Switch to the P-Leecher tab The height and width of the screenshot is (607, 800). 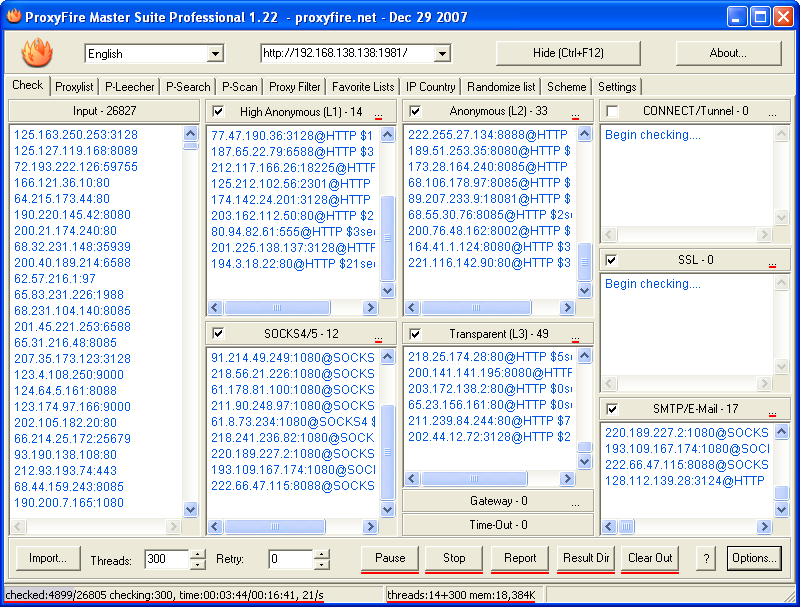(130, 87)
